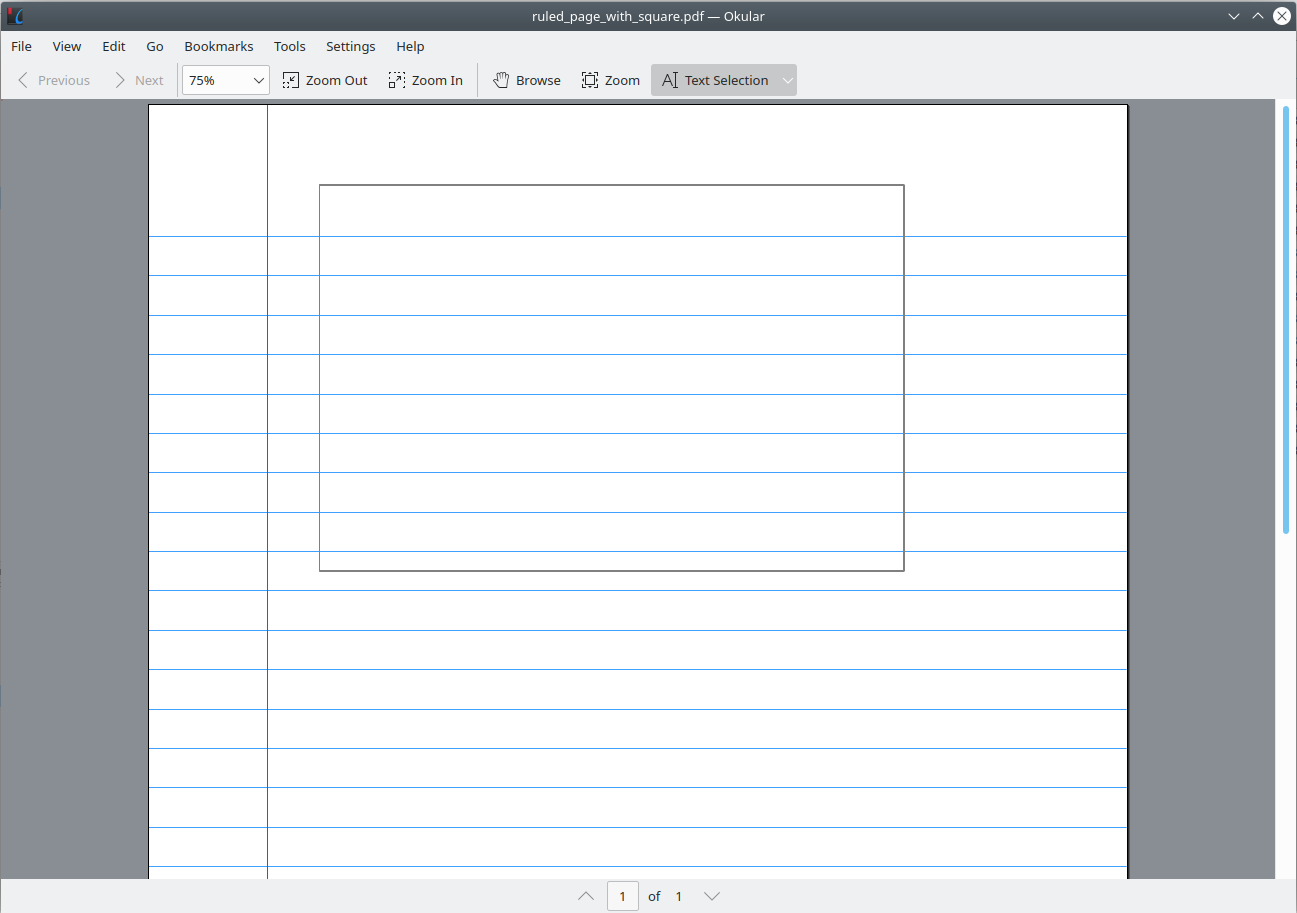Open the Help menu
The height and width of the screenshot is (913, 1297).
[x=410, y=46]
